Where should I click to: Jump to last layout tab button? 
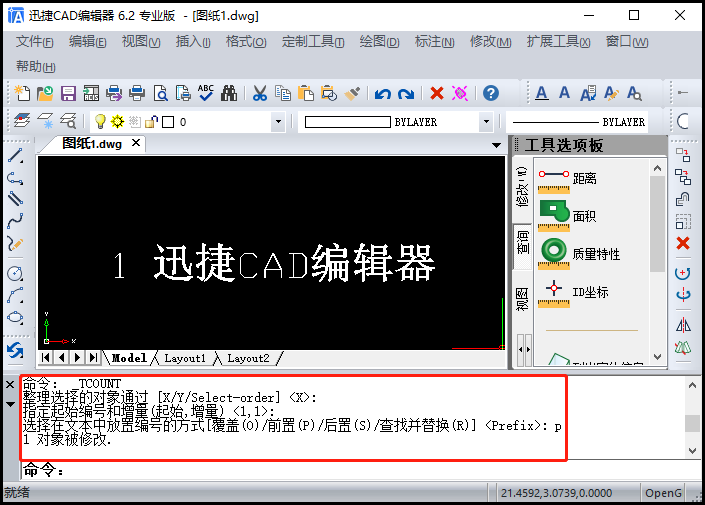click(x=93, y=358)
